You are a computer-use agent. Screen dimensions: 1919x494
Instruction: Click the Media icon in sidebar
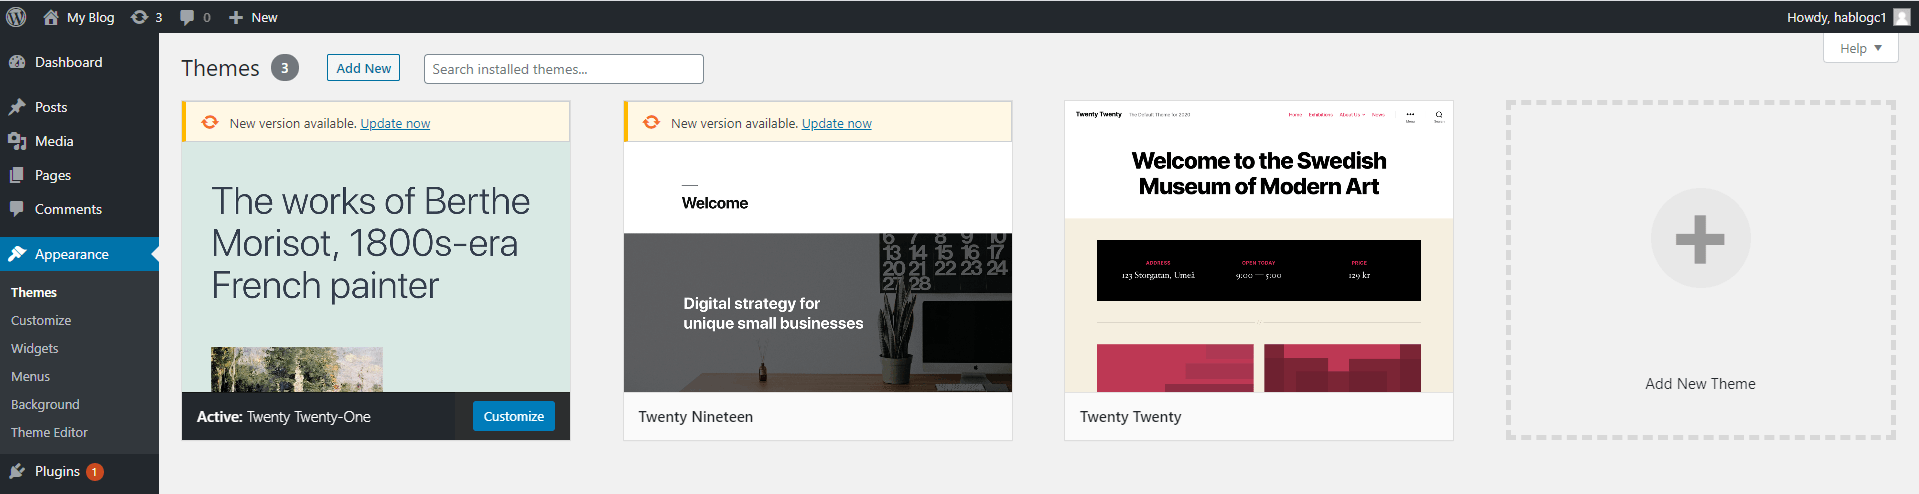(17, 141)
